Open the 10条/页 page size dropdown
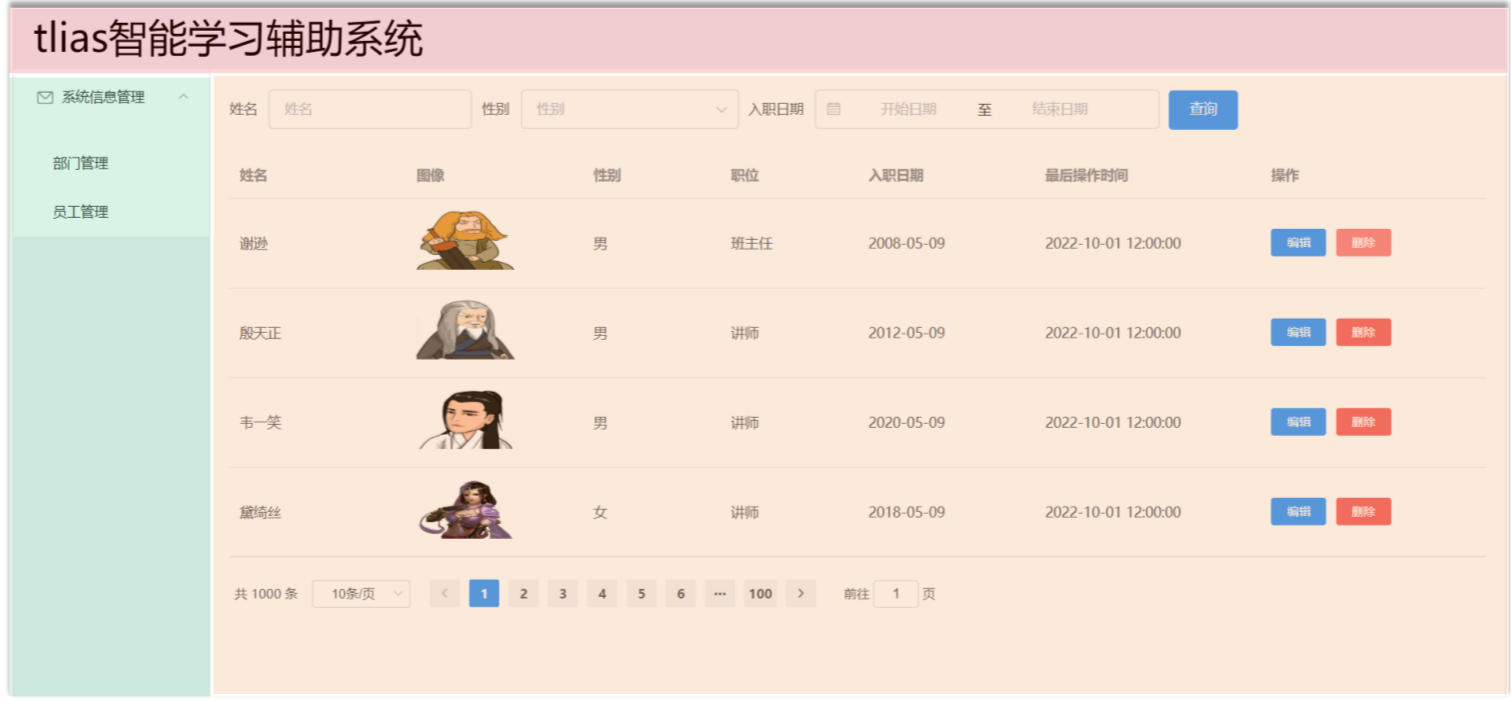 click(361, 594)
